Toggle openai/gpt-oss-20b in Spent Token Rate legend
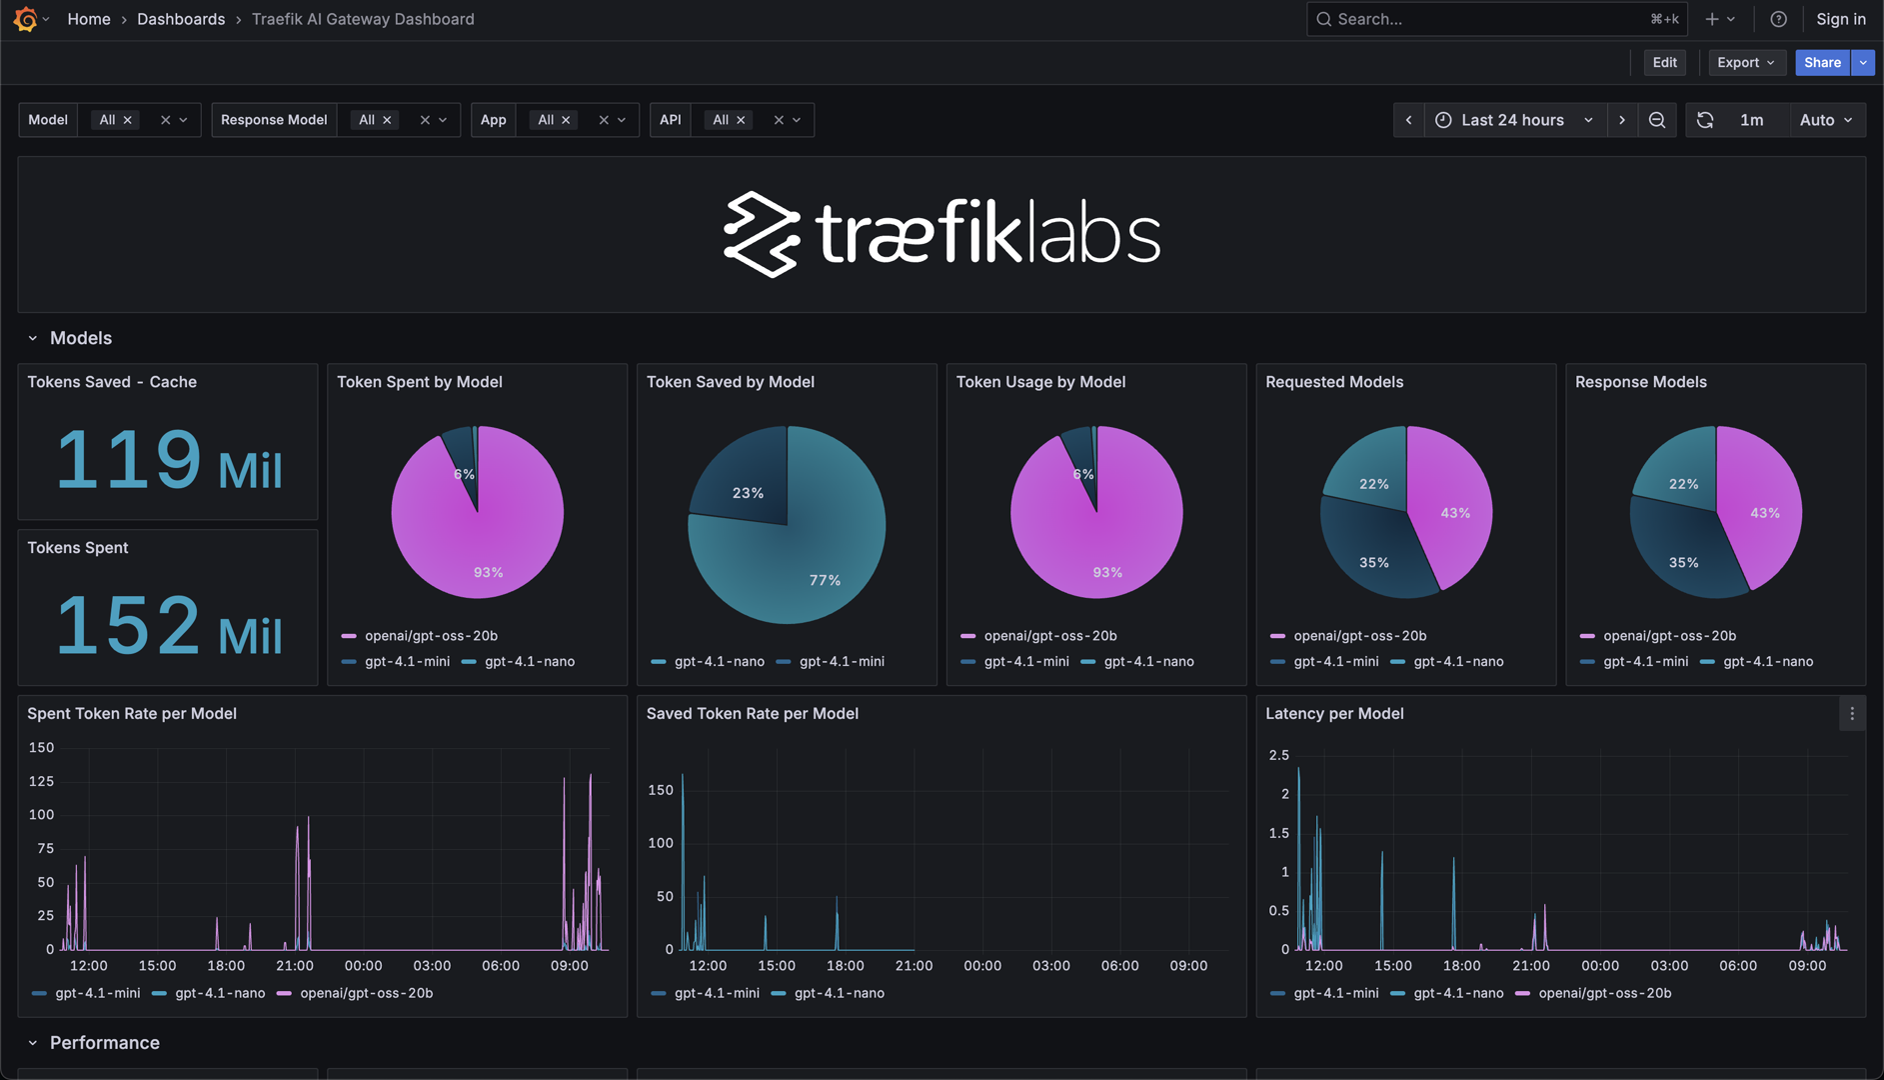The height and width of the screenshot is (1080, 1884). pos(367,994)
